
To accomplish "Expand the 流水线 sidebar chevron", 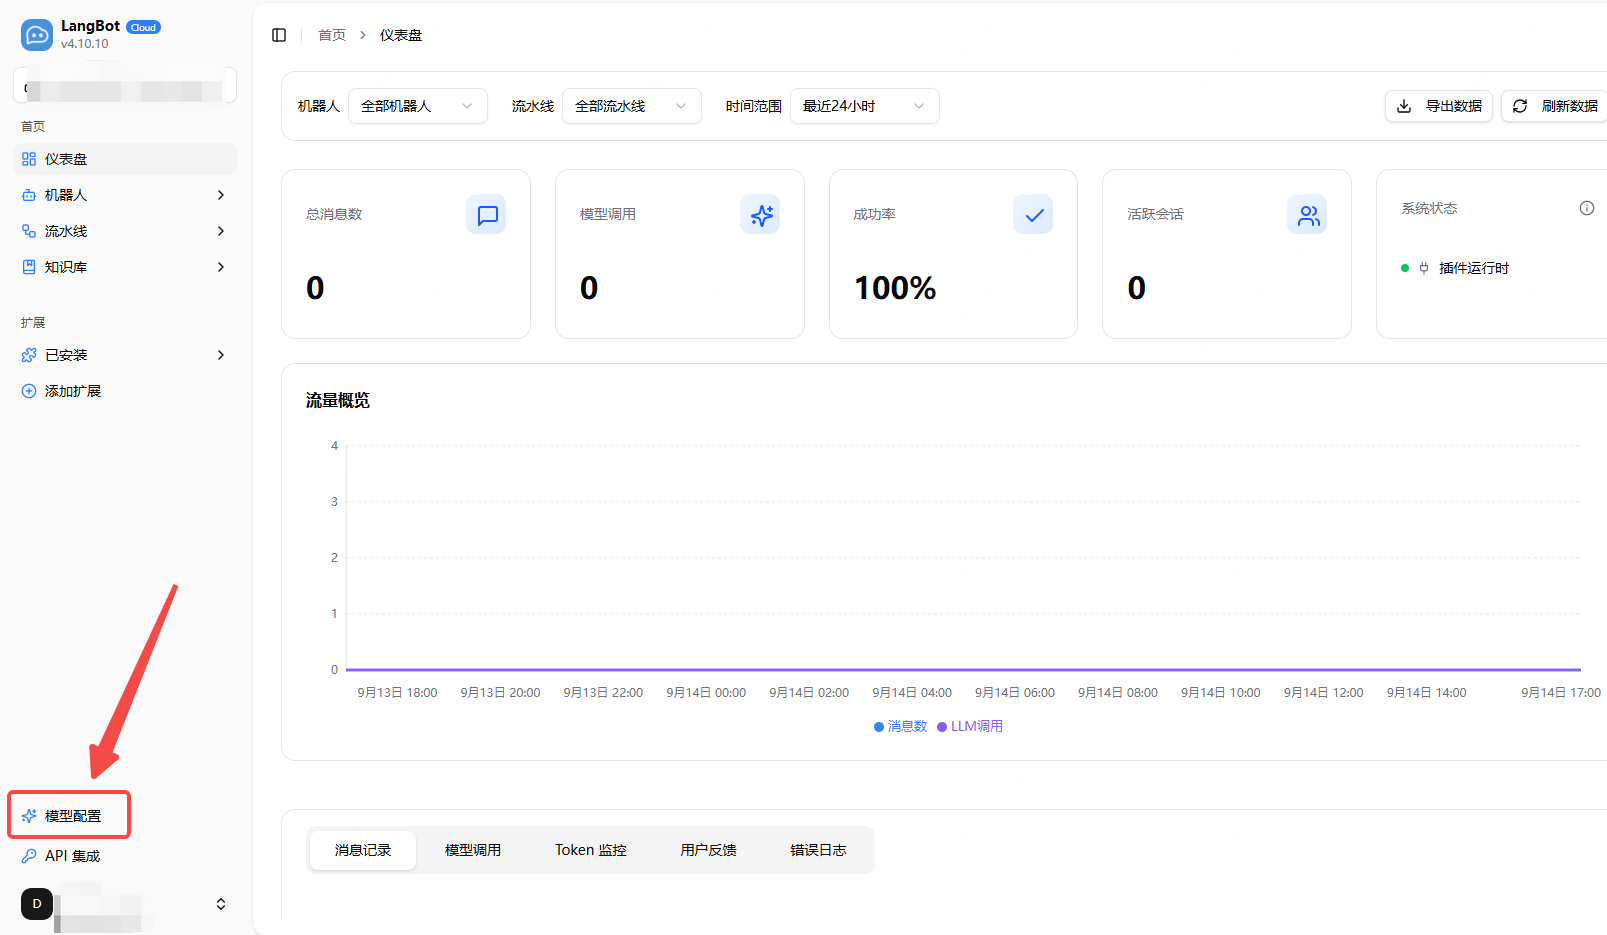I will [x=221, y=231].
